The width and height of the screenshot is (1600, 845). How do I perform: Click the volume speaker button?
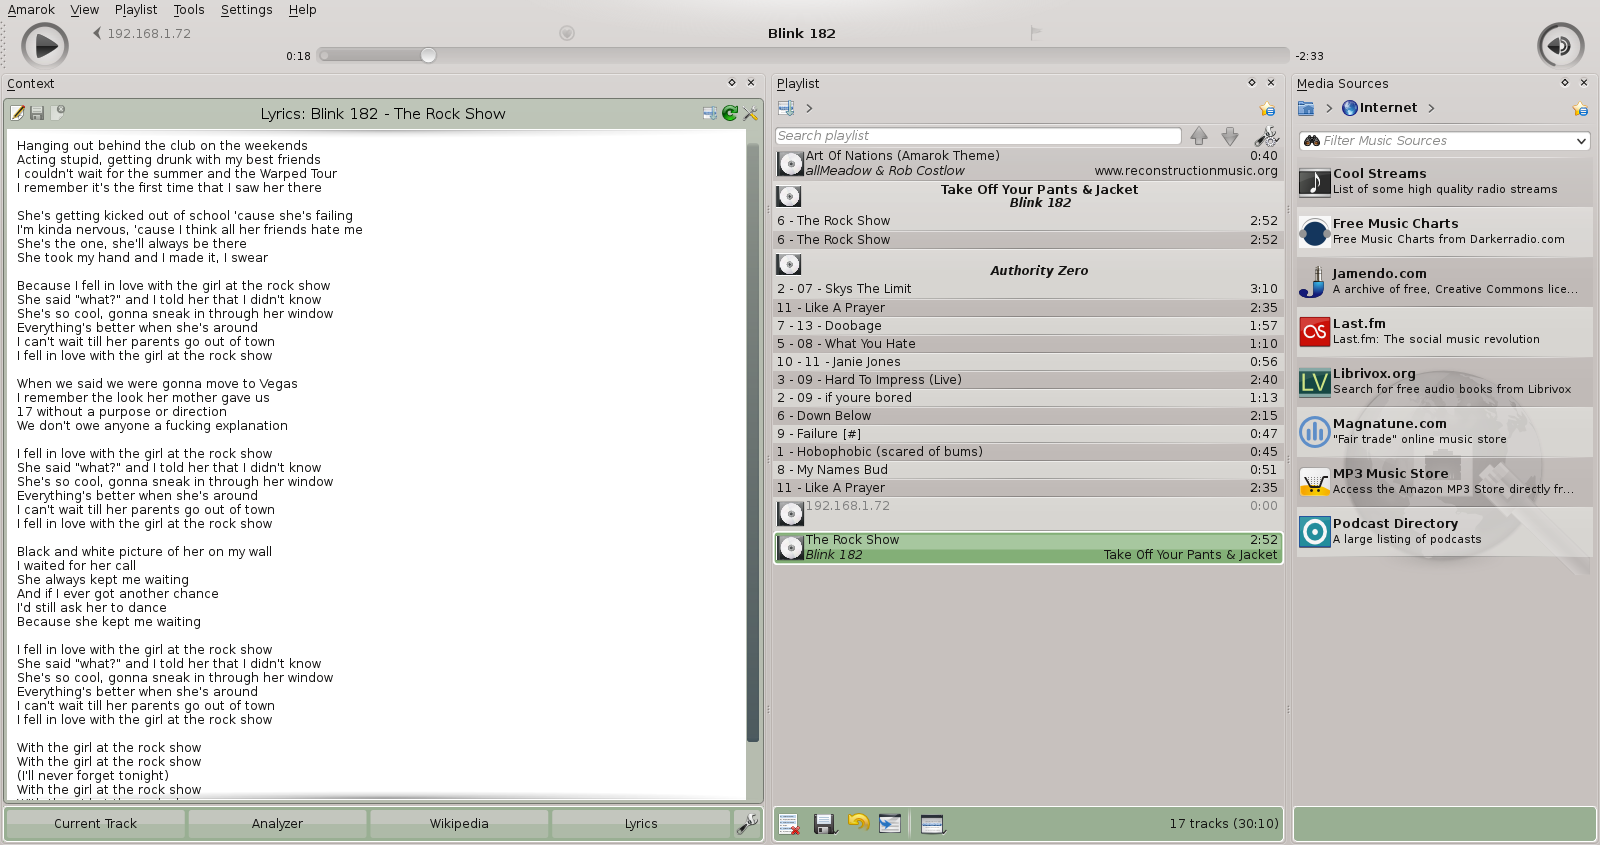(1560, 46)
